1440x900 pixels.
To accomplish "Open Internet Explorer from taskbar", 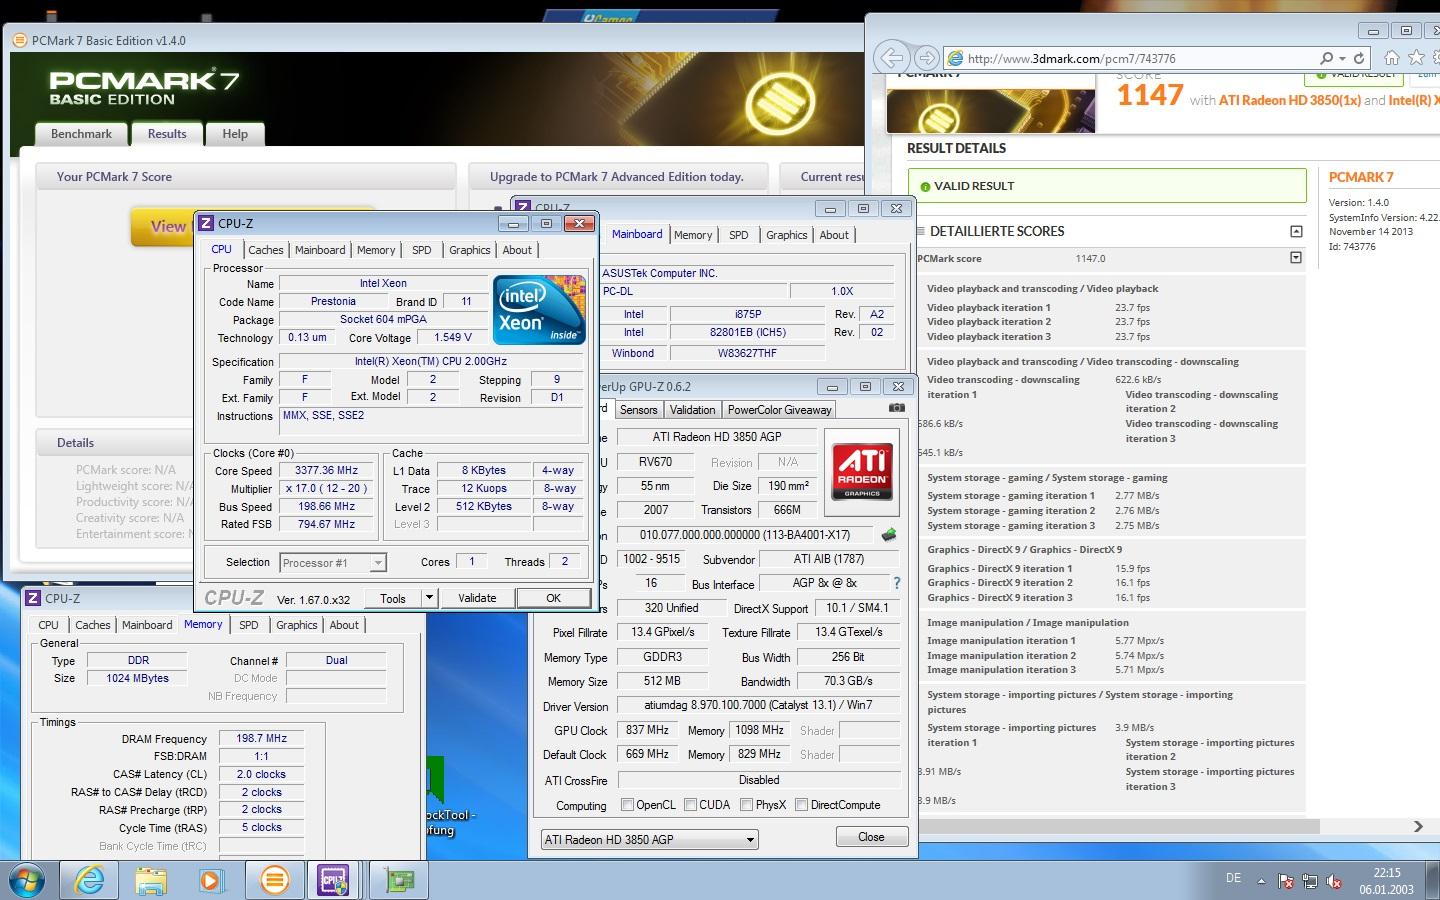I will [x=90, y=880].
